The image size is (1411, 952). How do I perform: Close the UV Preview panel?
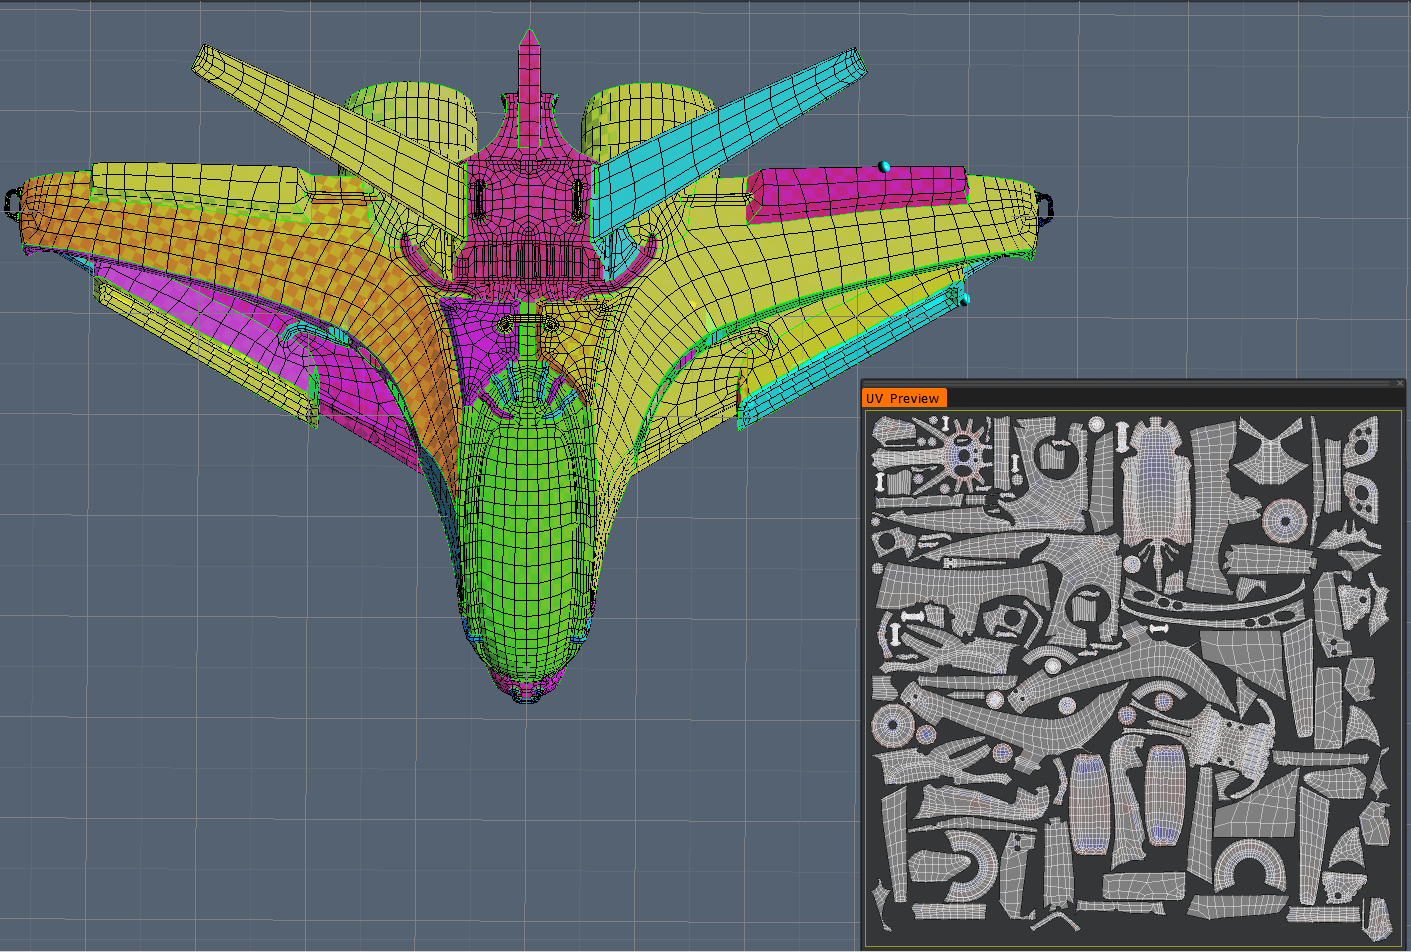pos(1401,384)
